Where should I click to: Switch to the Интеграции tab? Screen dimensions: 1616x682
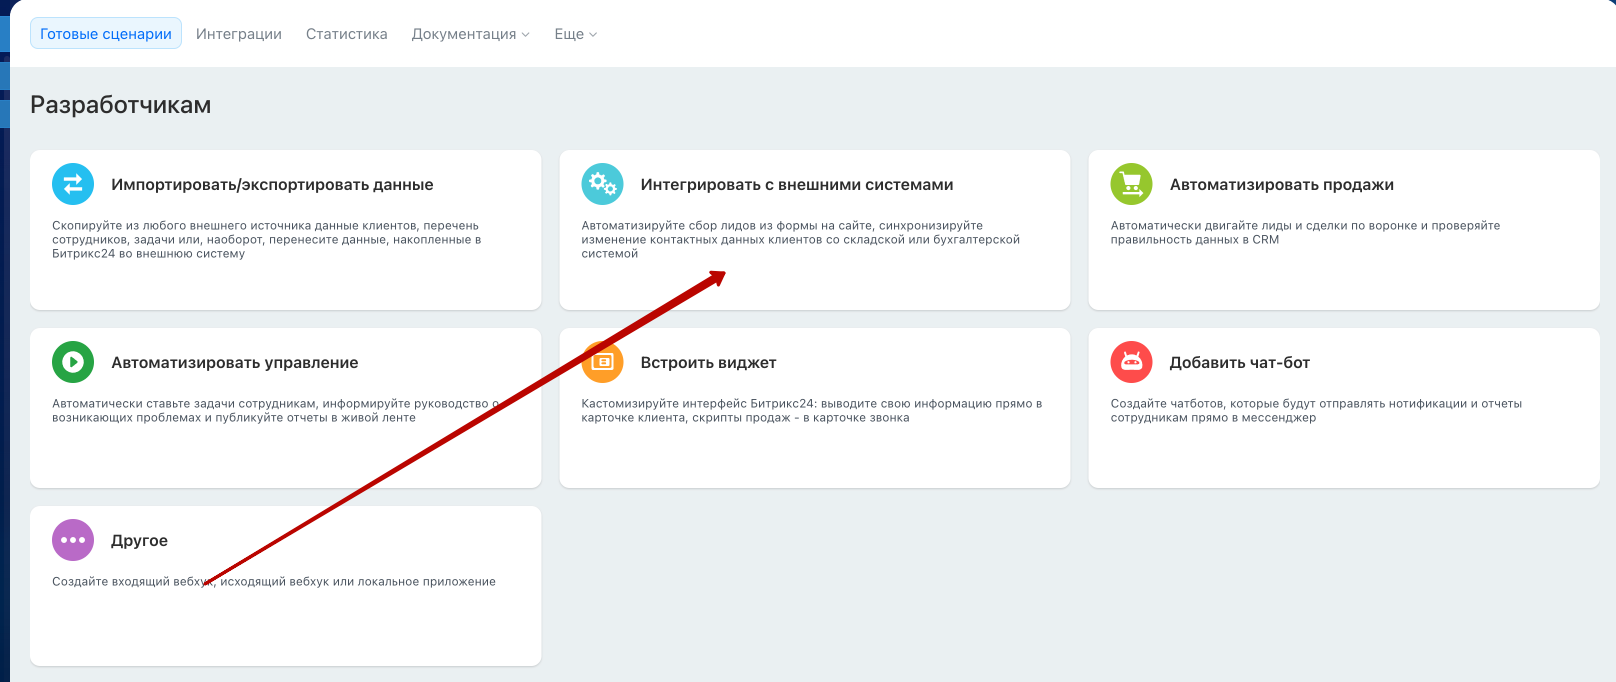coord(239,34)
